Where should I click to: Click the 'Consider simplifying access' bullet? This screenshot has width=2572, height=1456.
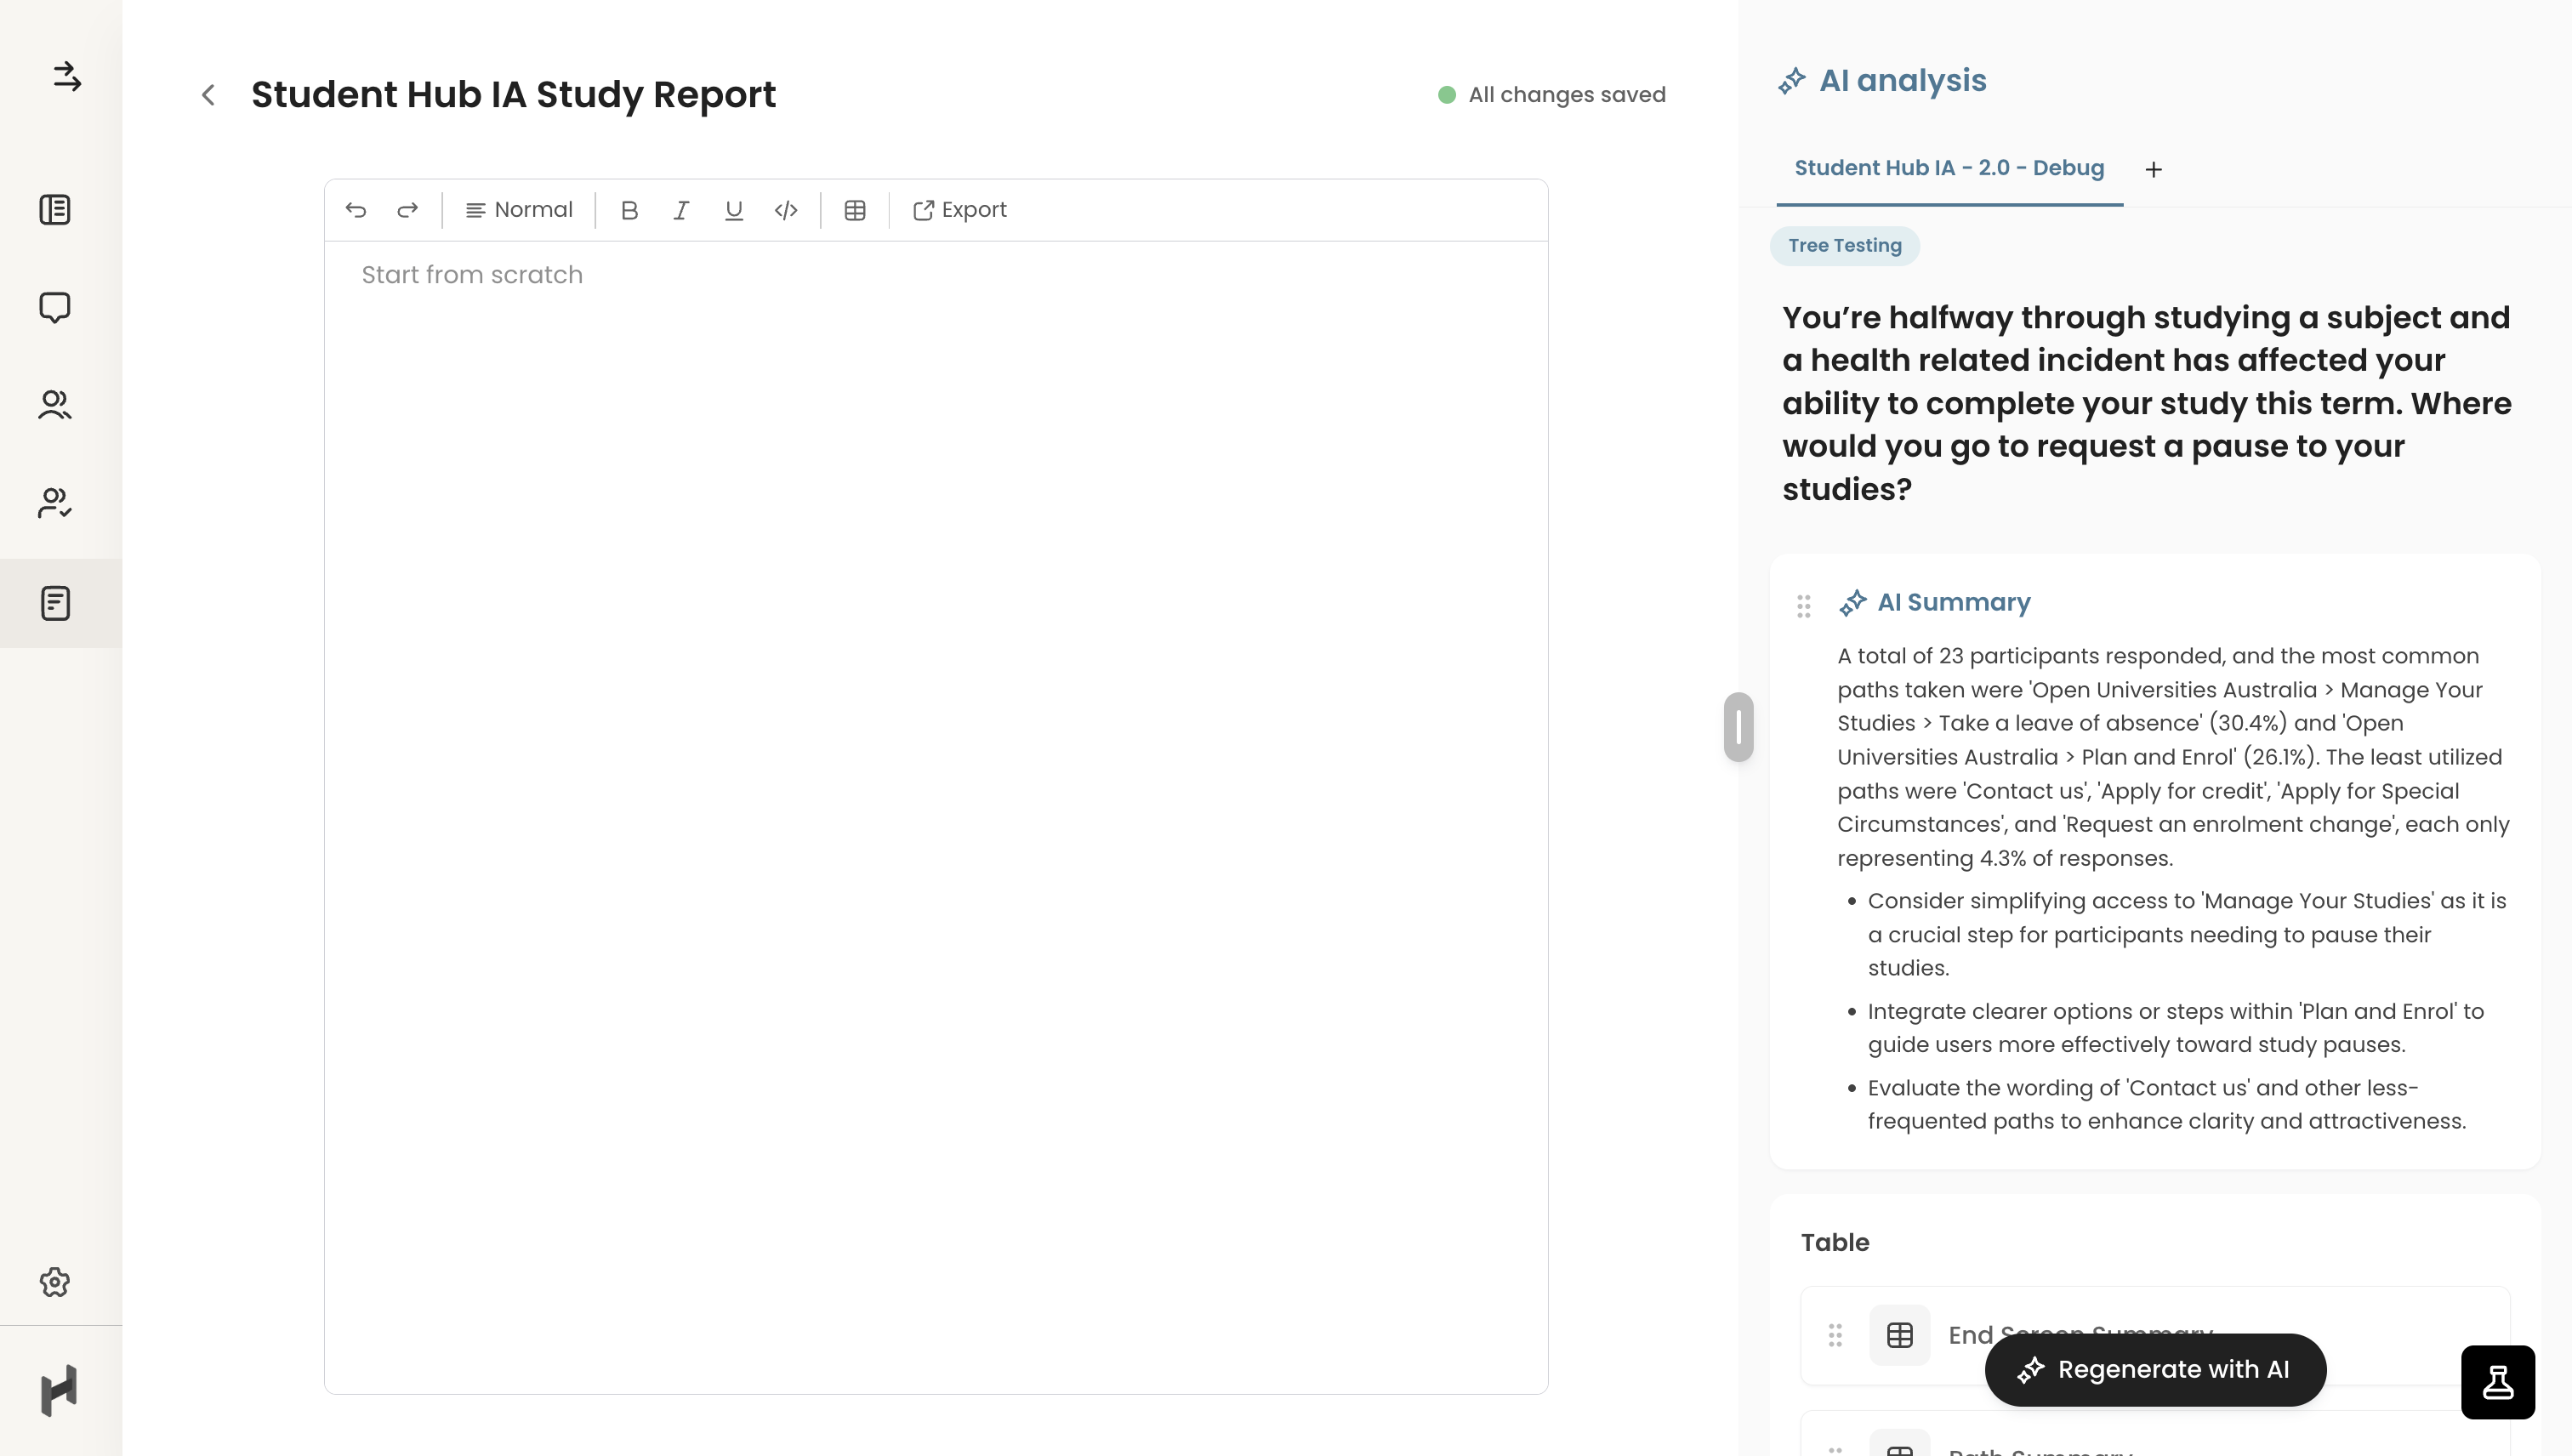[2186, 934]
